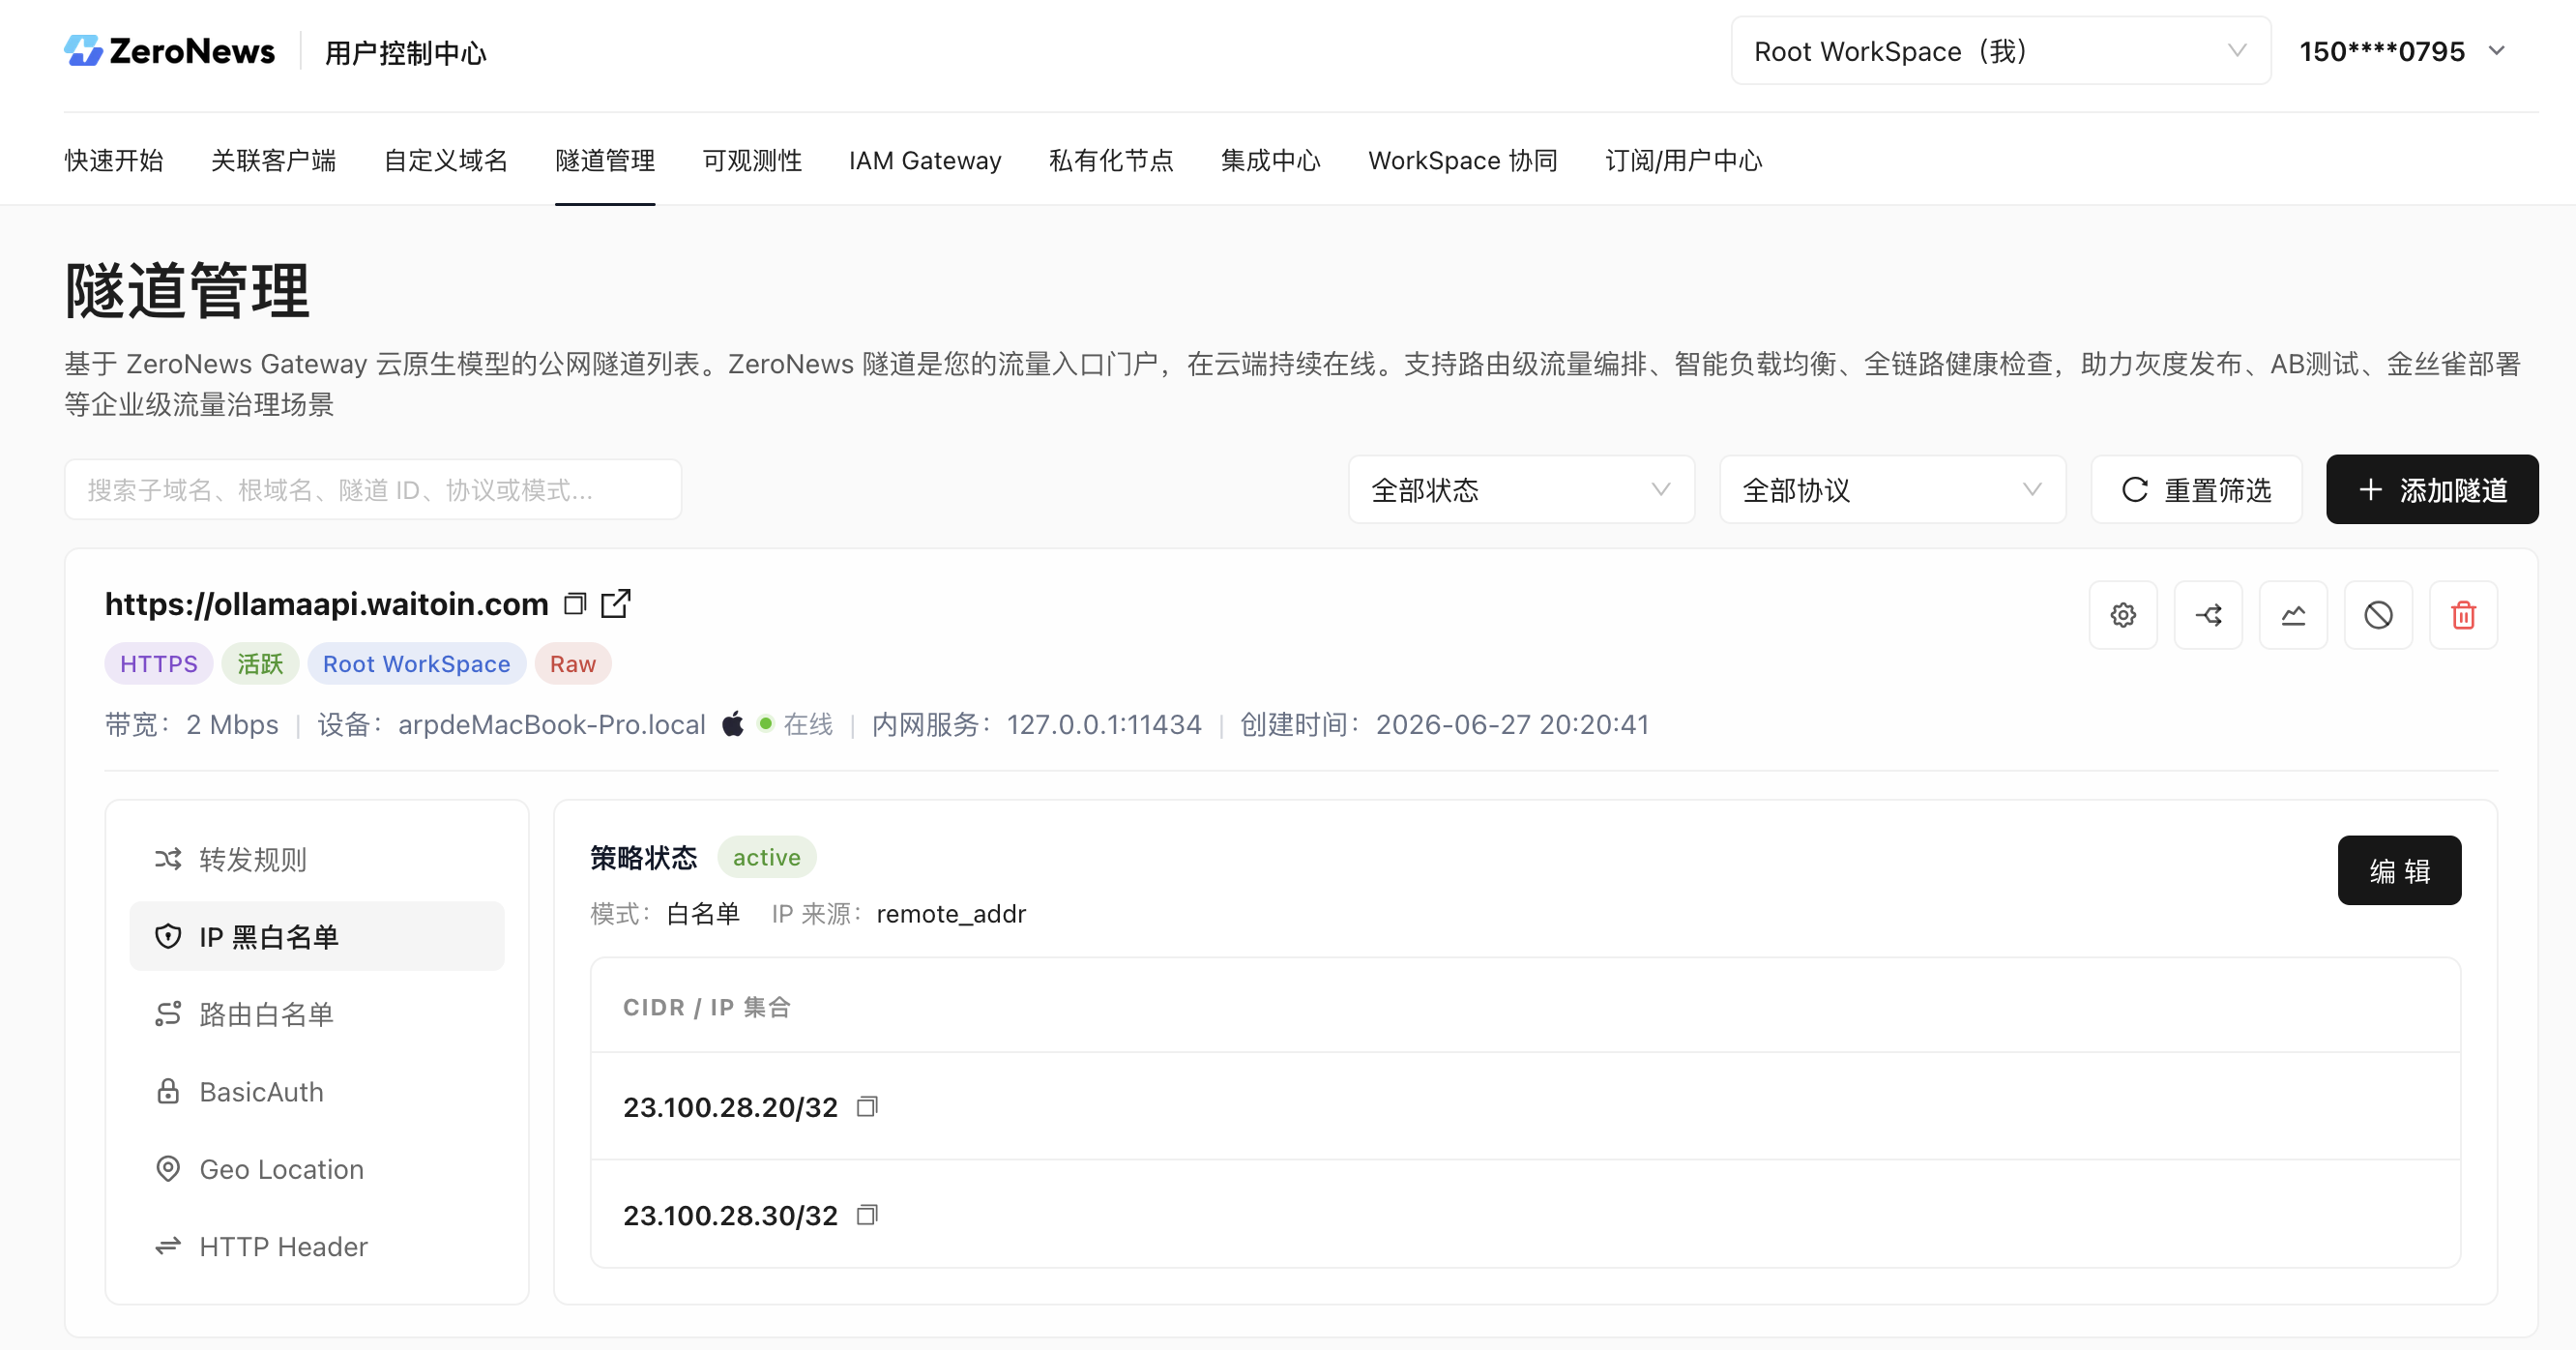2576x1350 pixels.
Task: Click the 在线 online status text
Action: tap(808, 724)
